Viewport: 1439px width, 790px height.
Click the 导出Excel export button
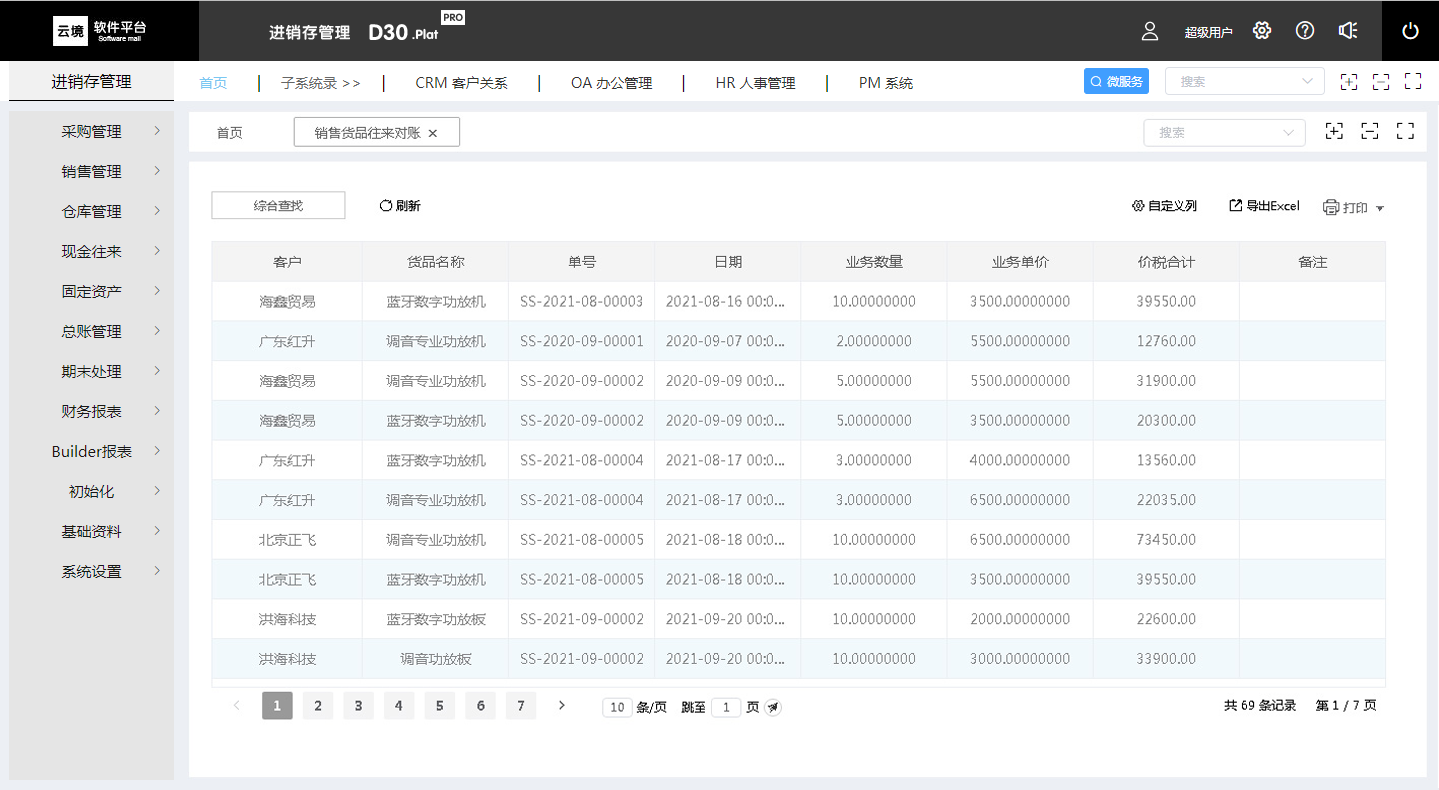coord(1264,206)
